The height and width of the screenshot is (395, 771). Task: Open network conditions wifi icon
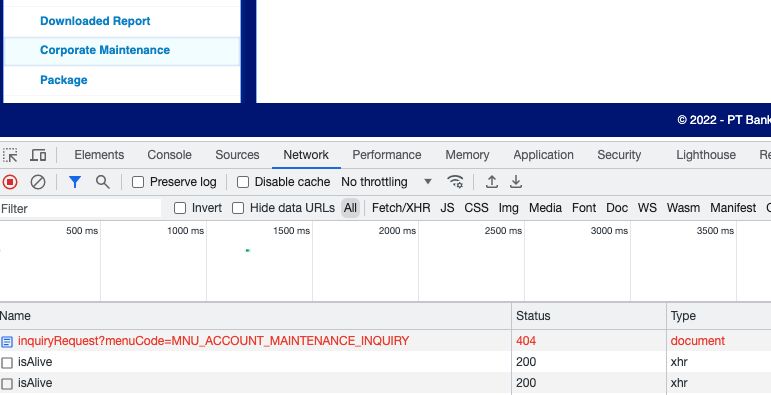point(455,182)
